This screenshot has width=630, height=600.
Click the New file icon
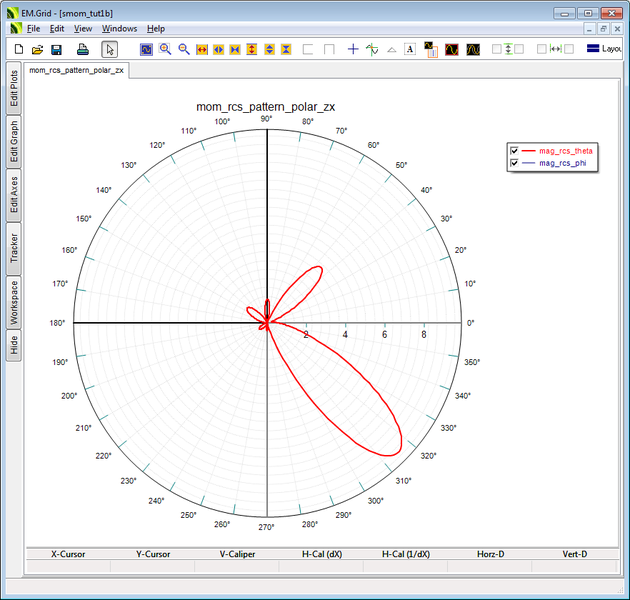18,49
